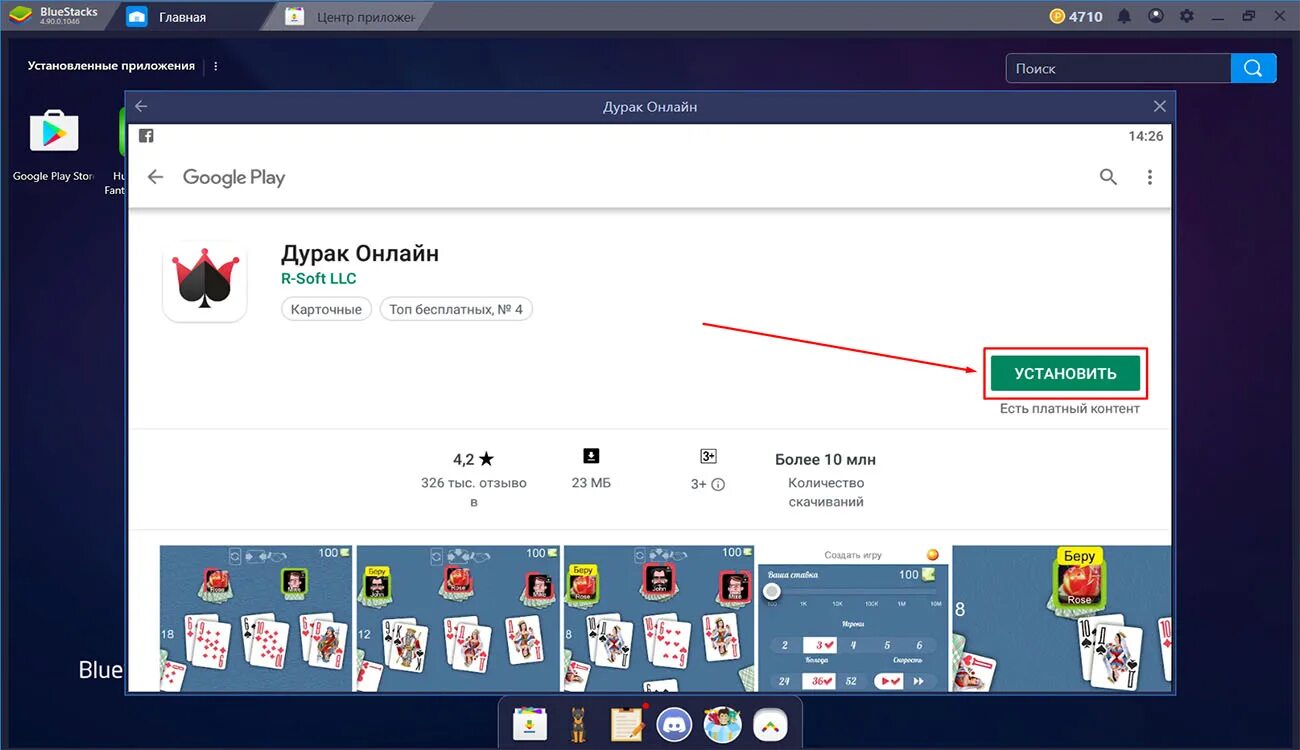This screenshot has height=750, width=1300.
Task: Click the blue search magnifier button
Action: pyautogui.click(x=1254, y=68)
